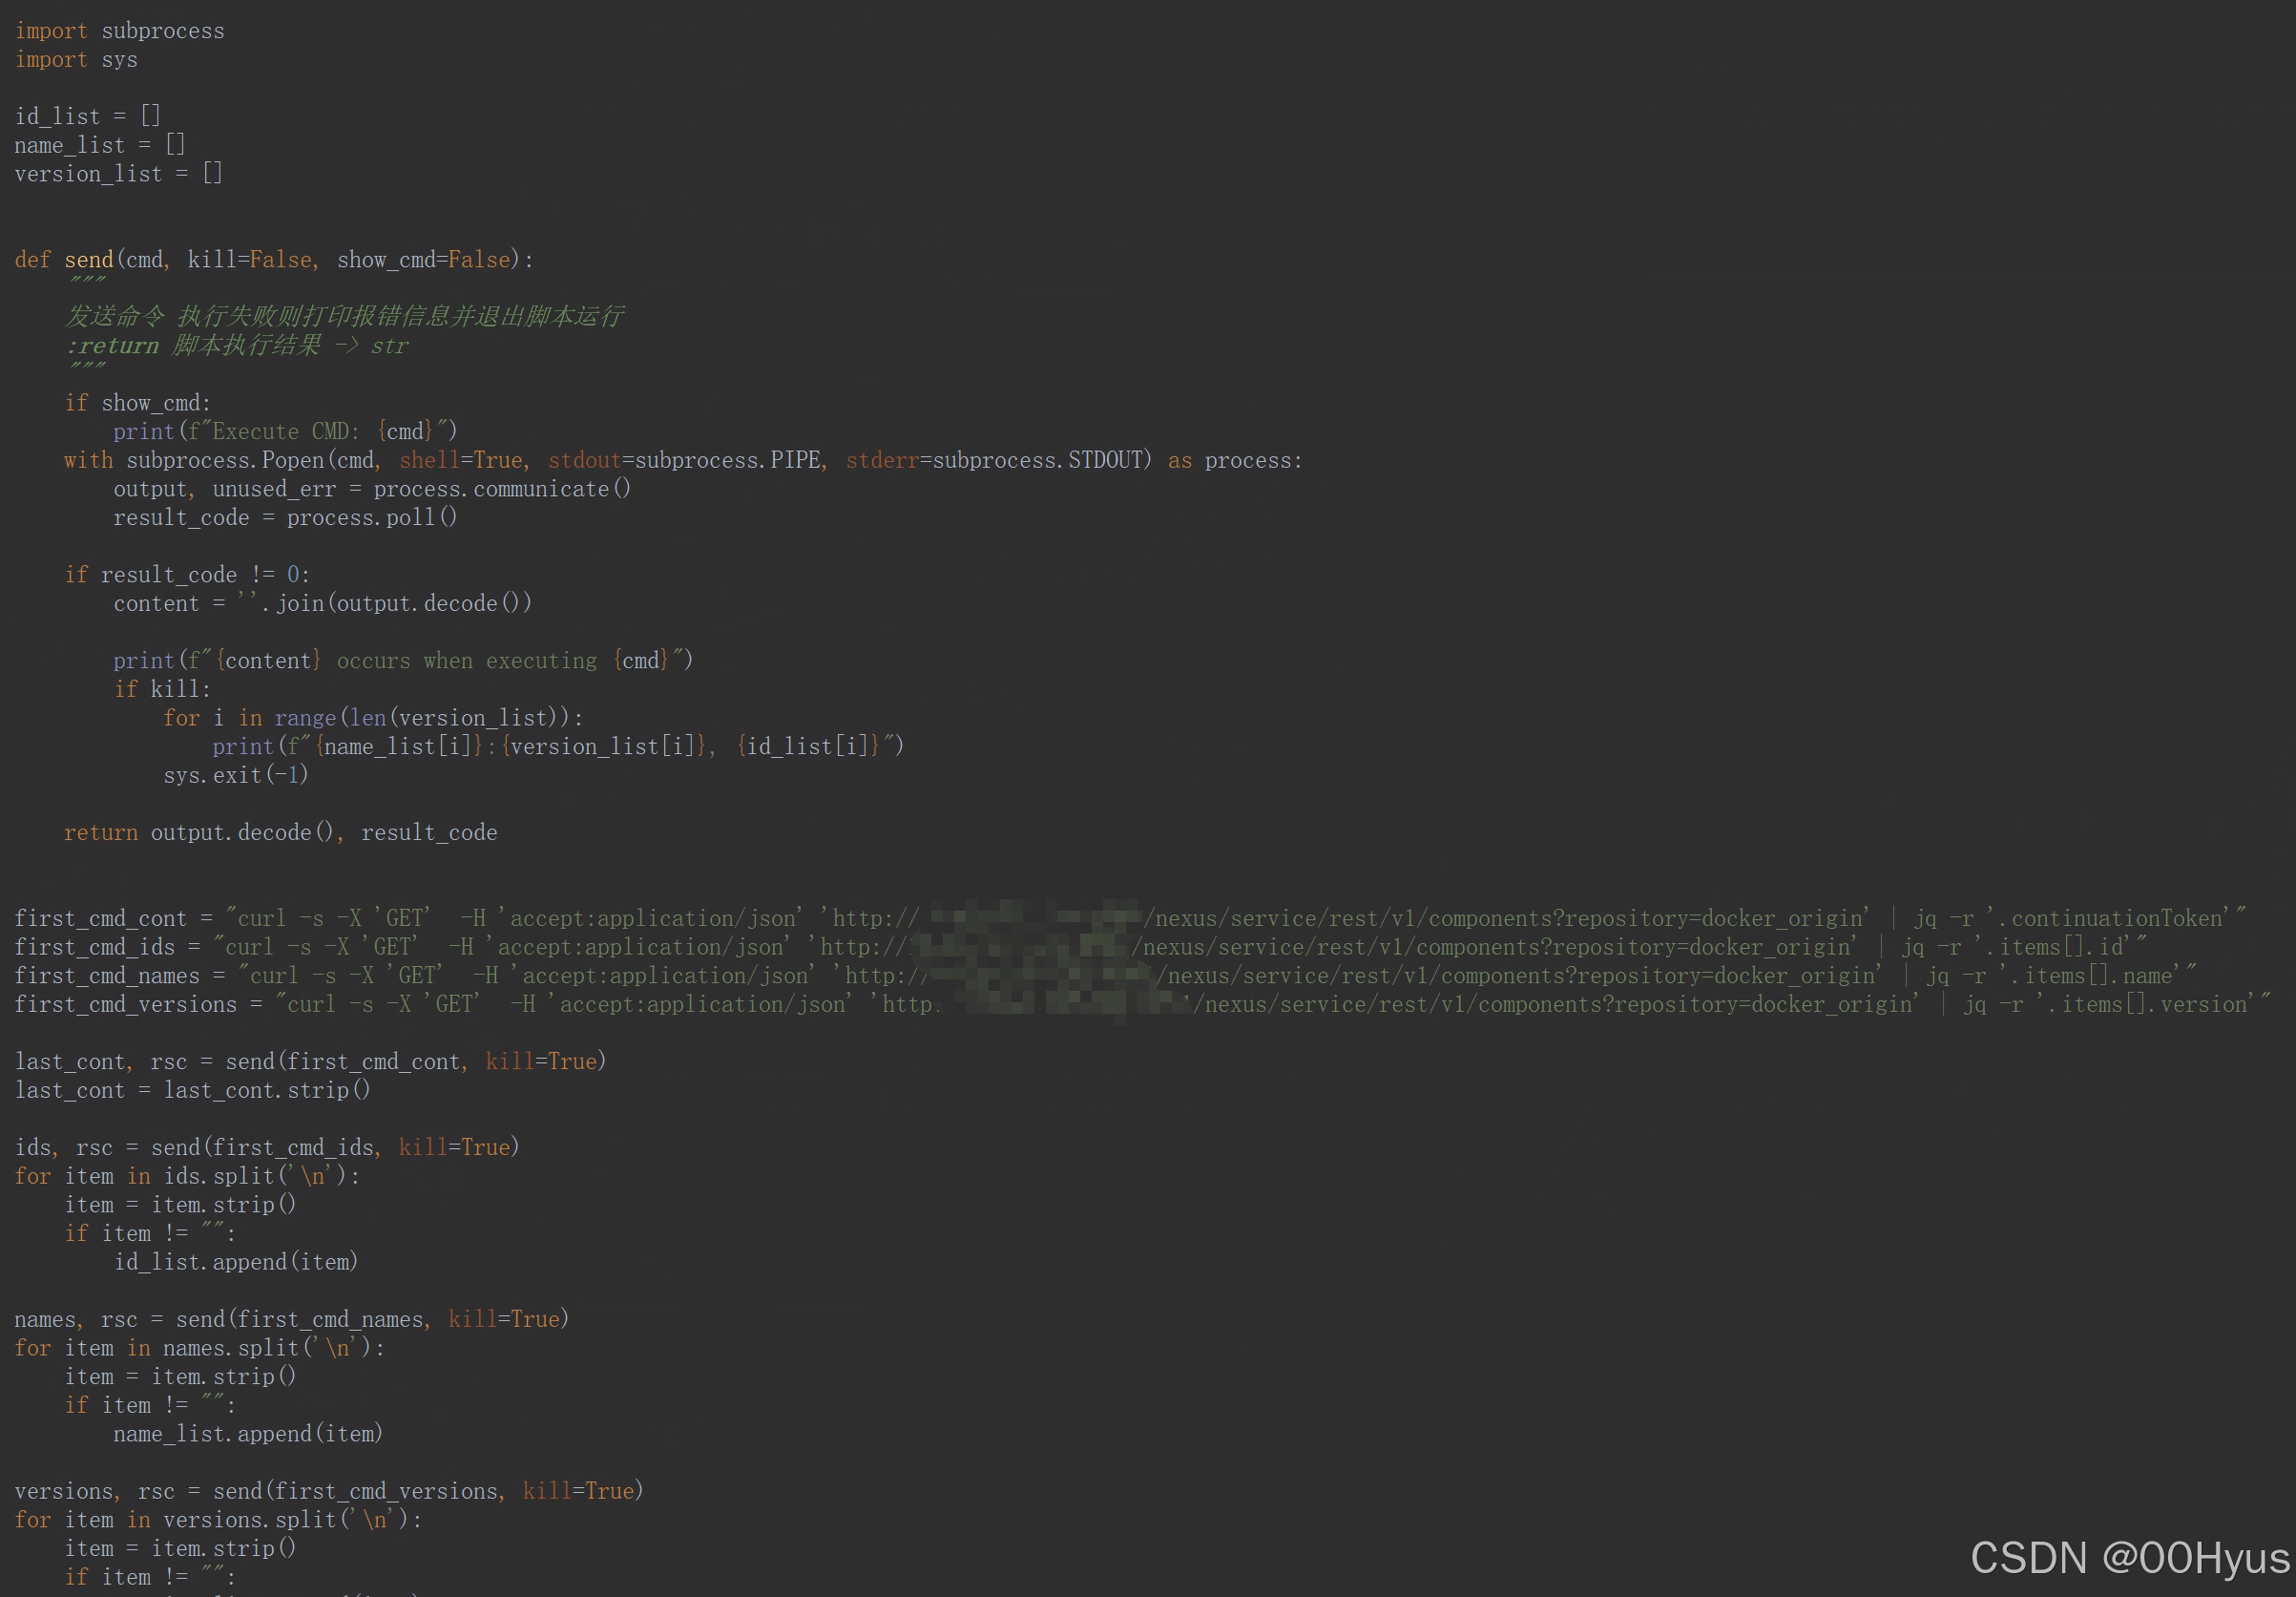Screen dimensions: 2296x1597
Task: Click the sys.exit(-1) statement
Action: (x=235, y=774)
